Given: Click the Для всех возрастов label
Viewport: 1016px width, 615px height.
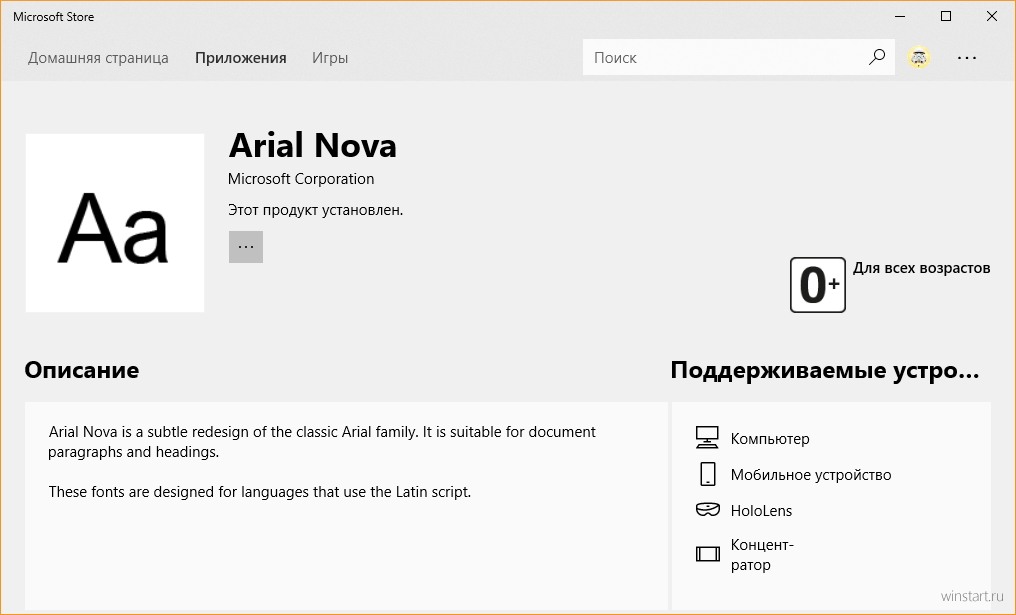Looking at the screenshot, I should (921, 268).
